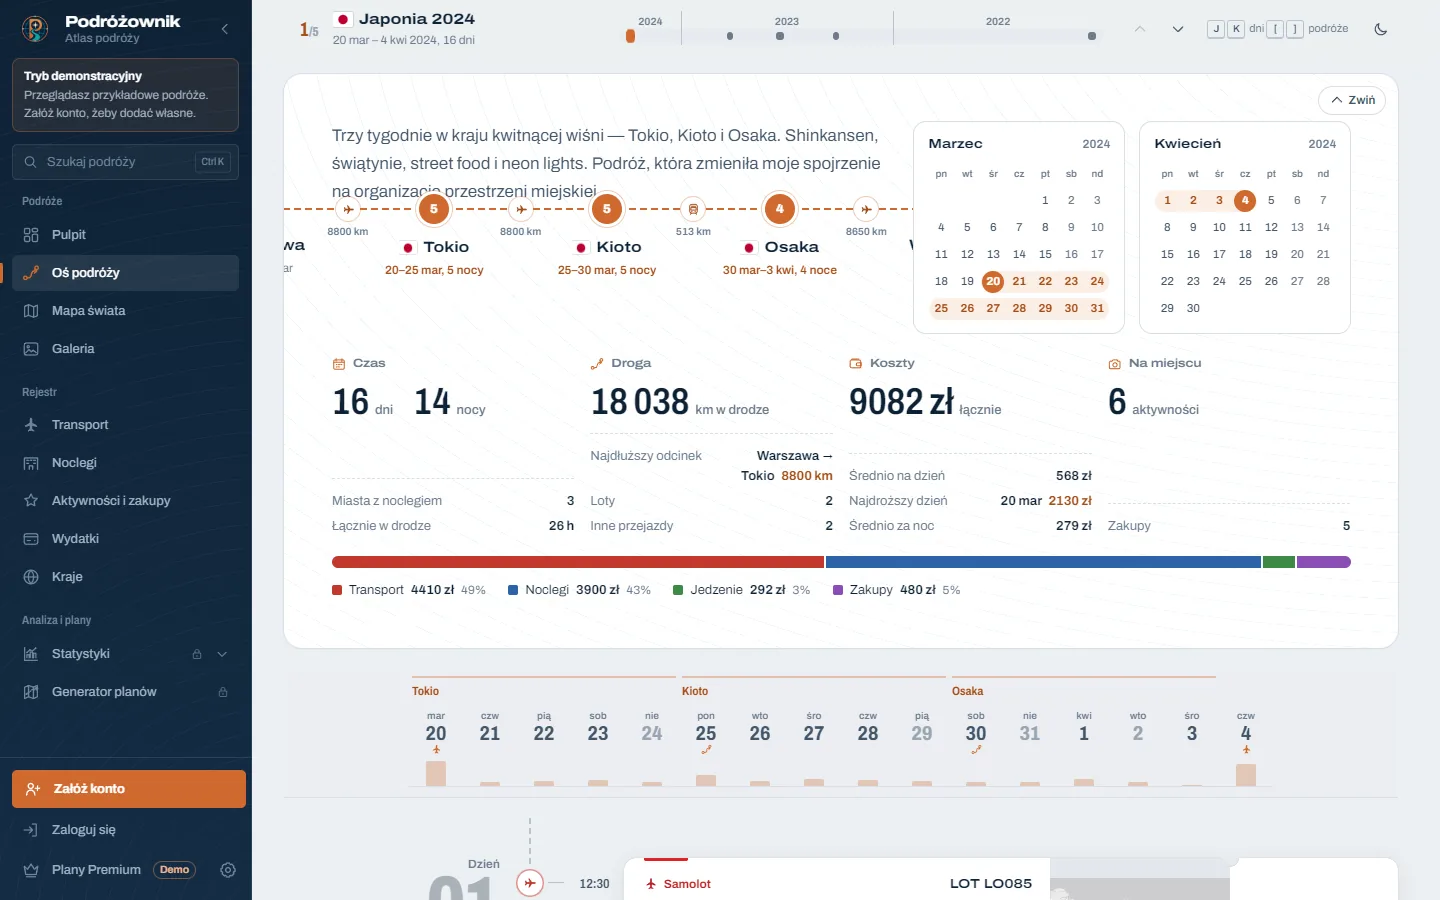Open the Kraje globe icon
The image size is (1440, 900).
[x=31, y=577]
